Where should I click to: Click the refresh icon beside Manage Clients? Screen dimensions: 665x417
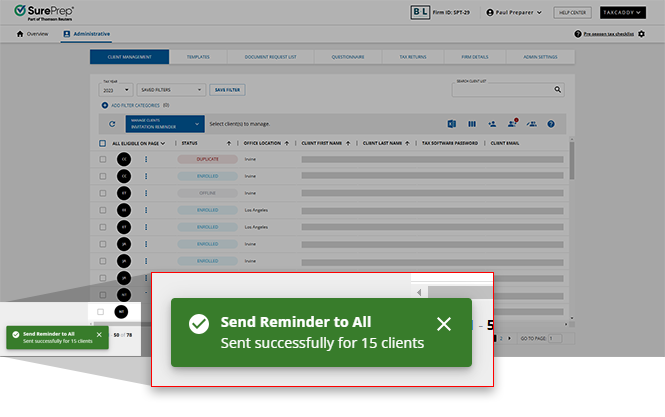tap(112, 124)
